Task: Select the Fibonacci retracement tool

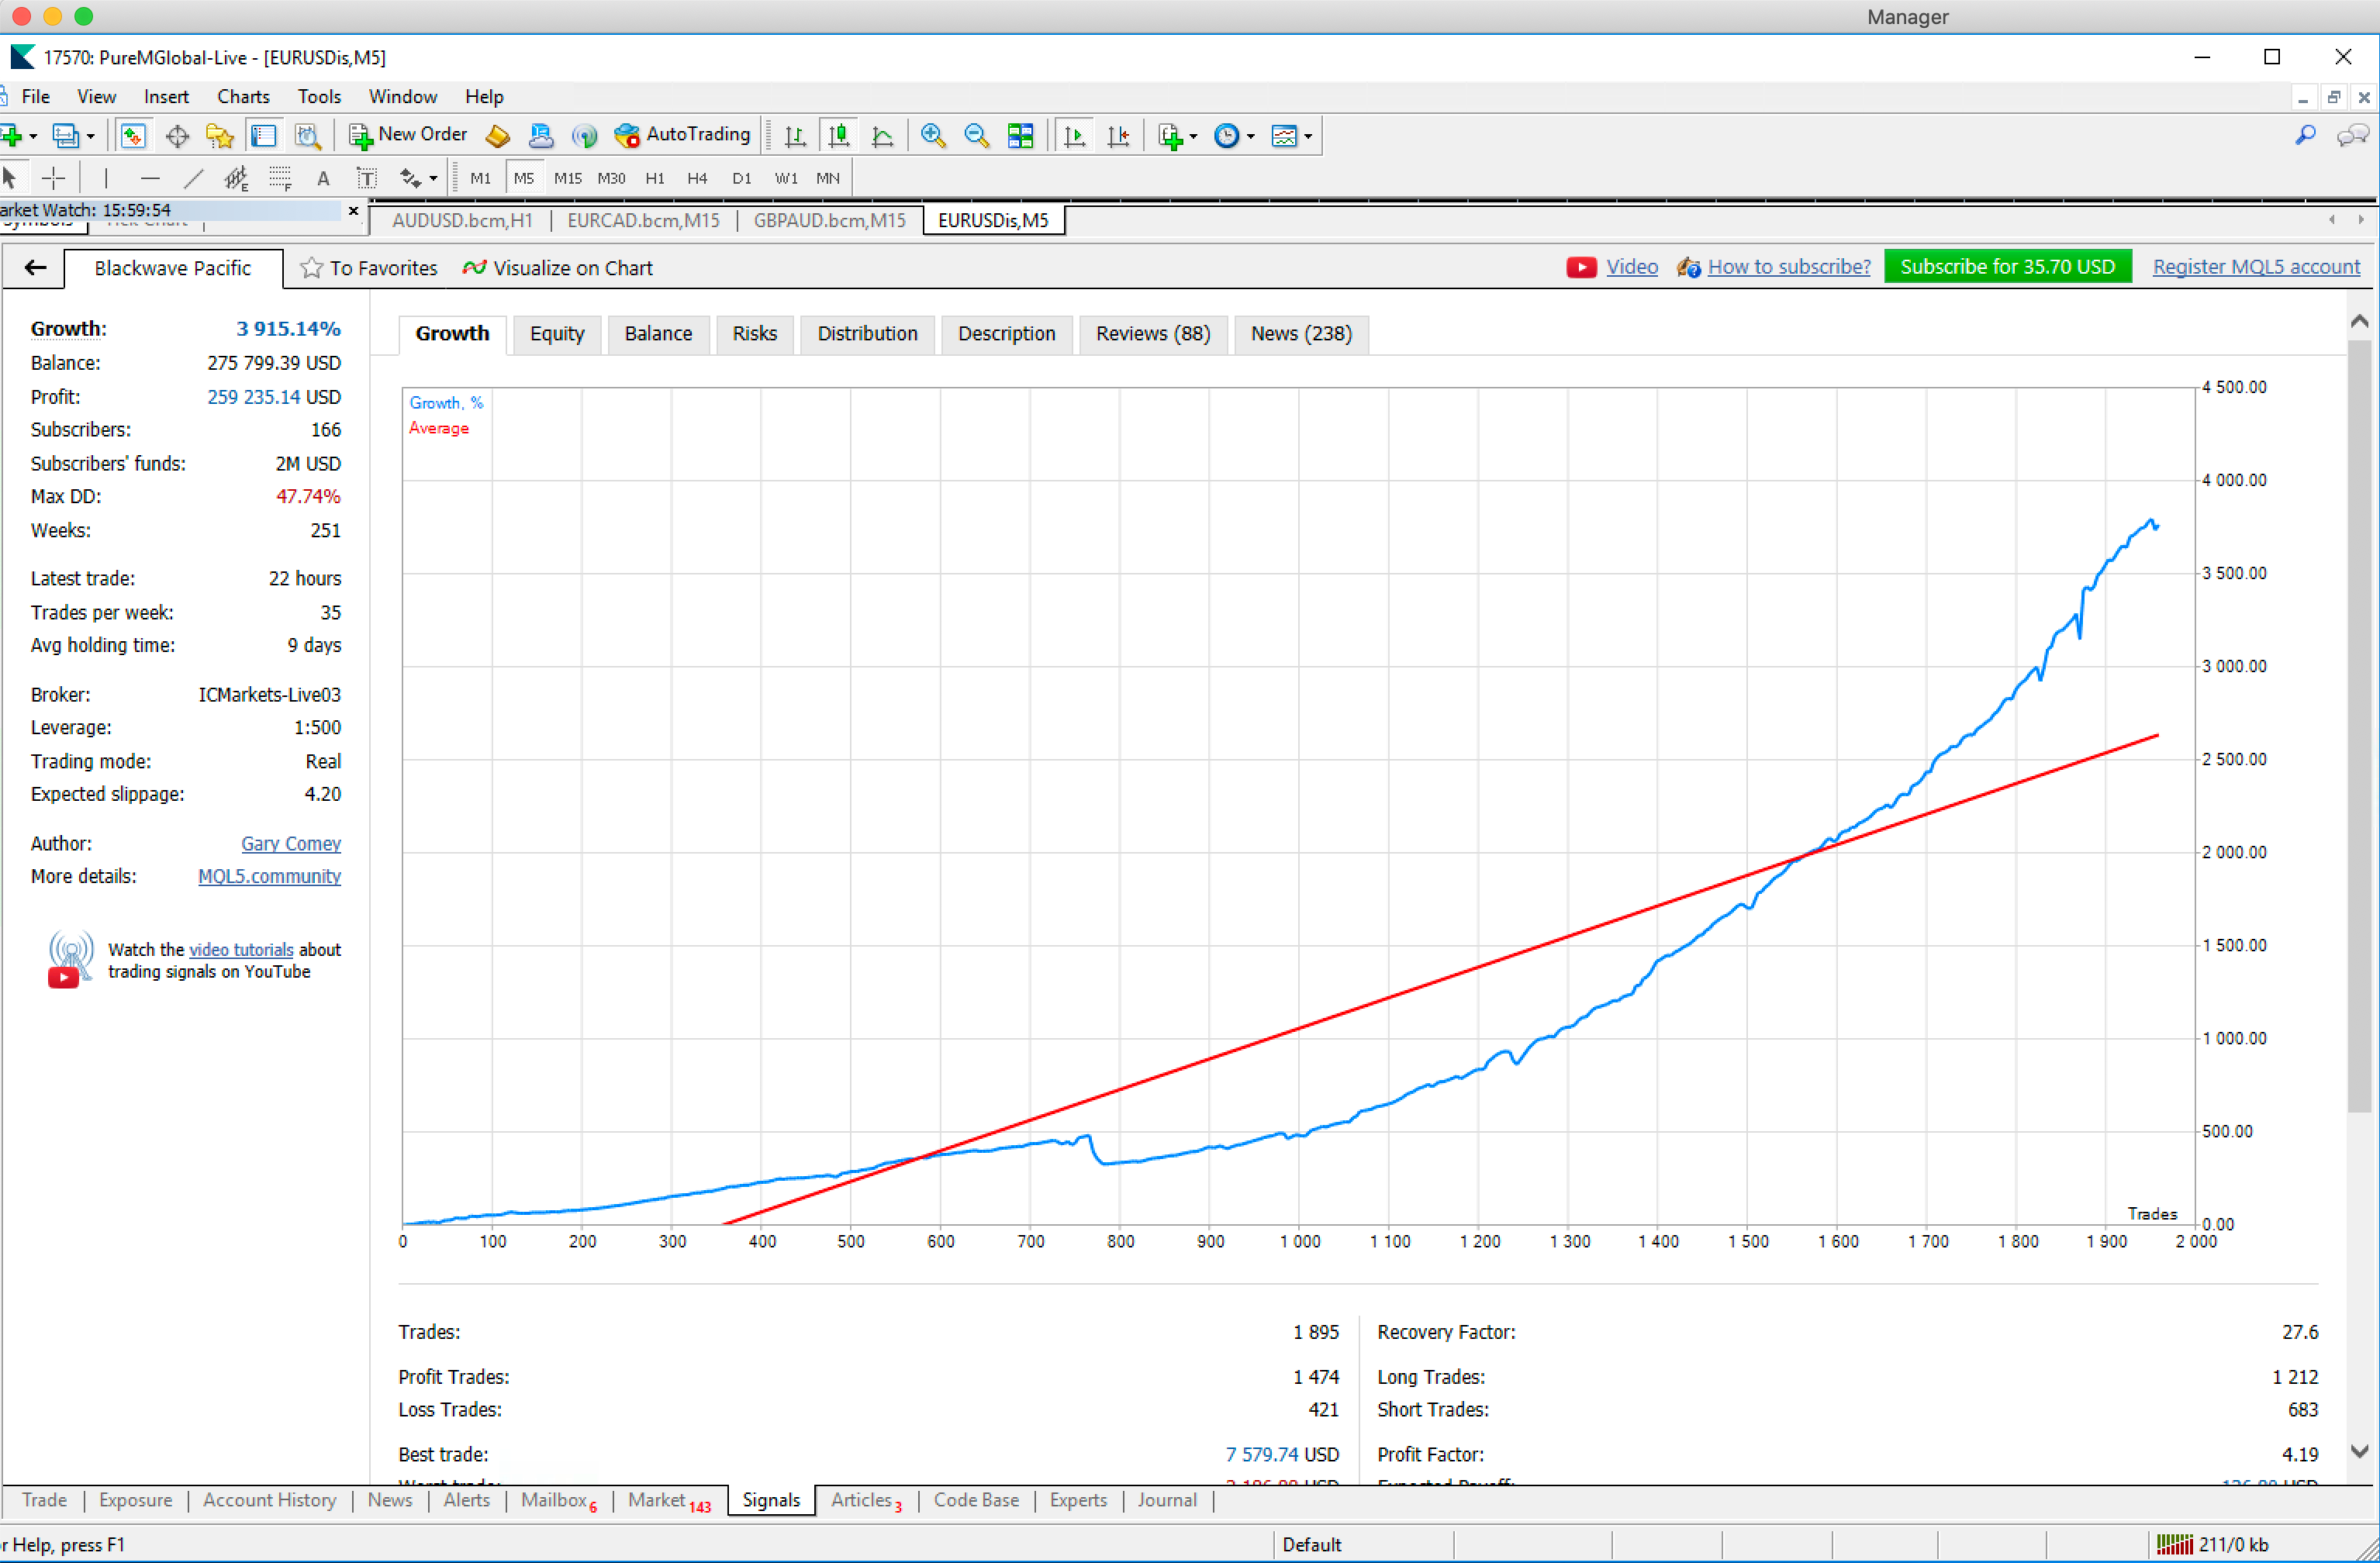Action: tap(280, 179)
